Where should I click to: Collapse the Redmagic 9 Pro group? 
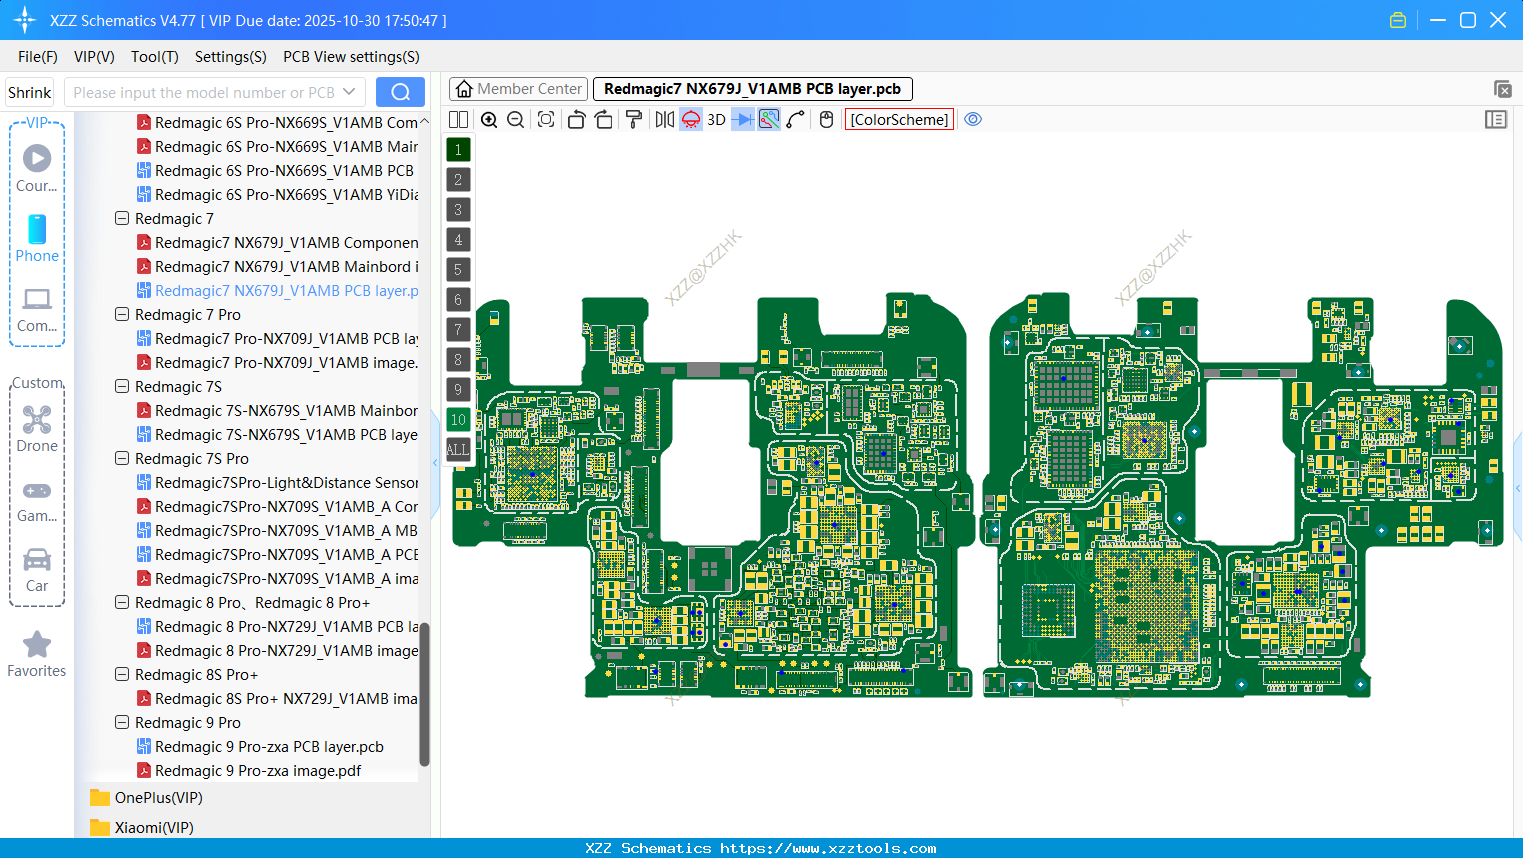[121, 722]
